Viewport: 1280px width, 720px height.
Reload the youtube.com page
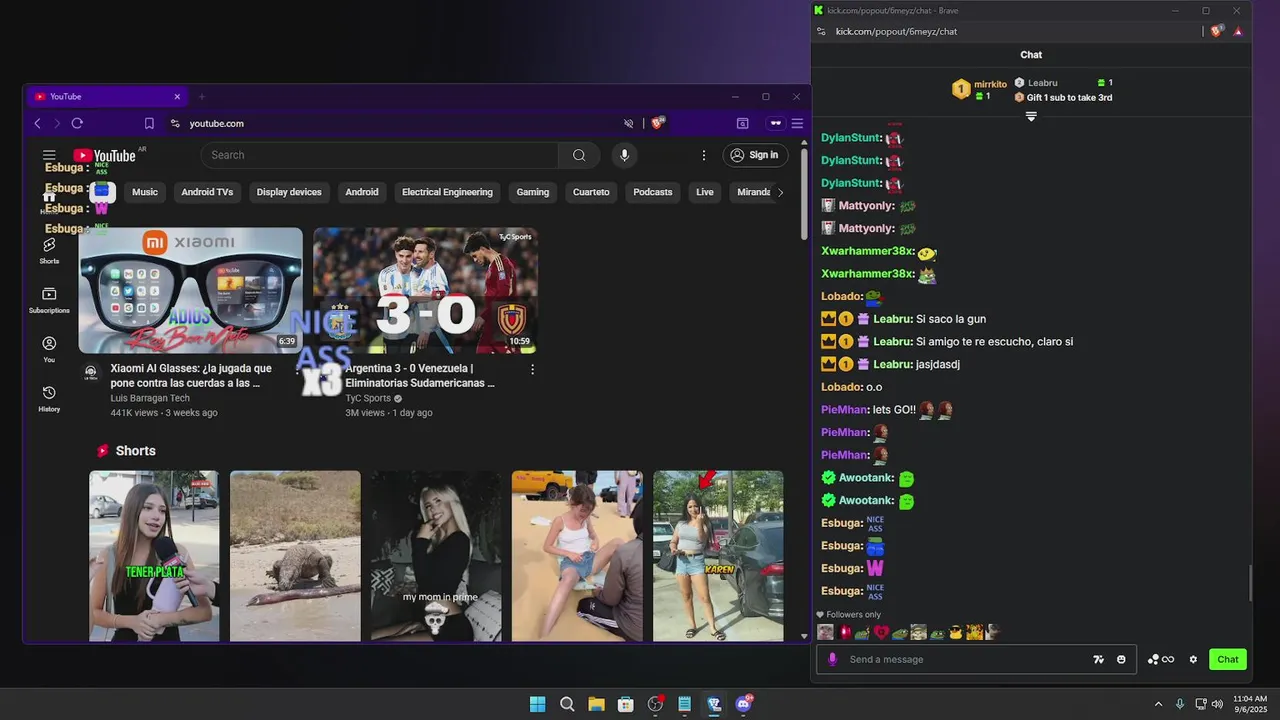point(77,124)
